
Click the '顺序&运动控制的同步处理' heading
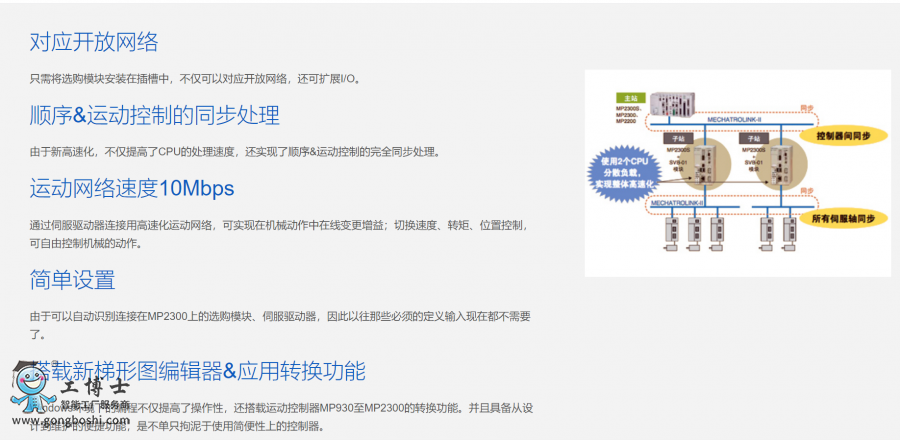(154, 115)
